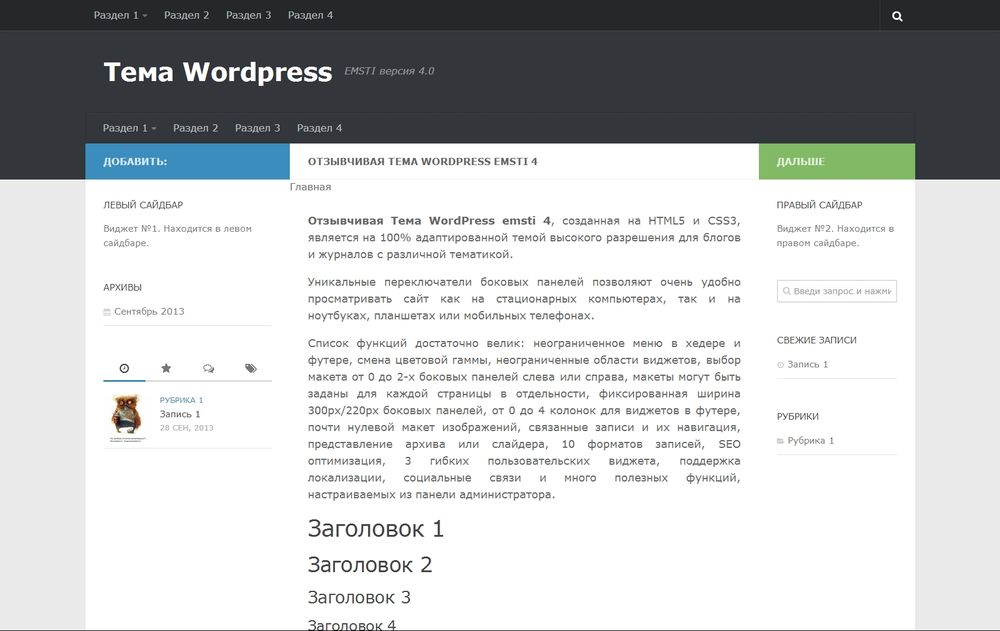This screenshot has height=631, width=1000.
Task: Toggle the green Дальше sidebar header
Action: pyautogui.click(x=836, y=161)
